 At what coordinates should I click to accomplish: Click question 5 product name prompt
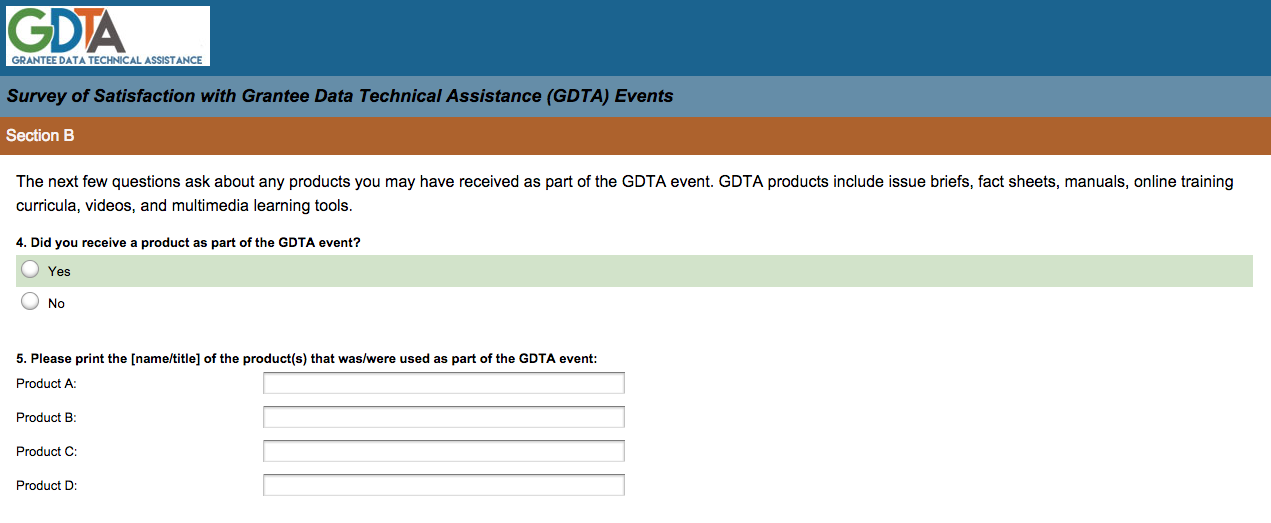coord(306,360)
